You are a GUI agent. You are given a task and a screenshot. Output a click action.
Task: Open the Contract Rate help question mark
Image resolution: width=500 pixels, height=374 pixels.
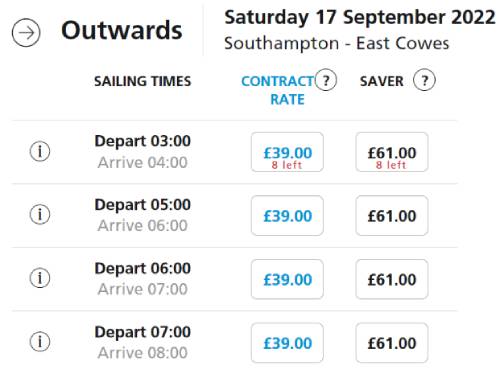point(326,80)
